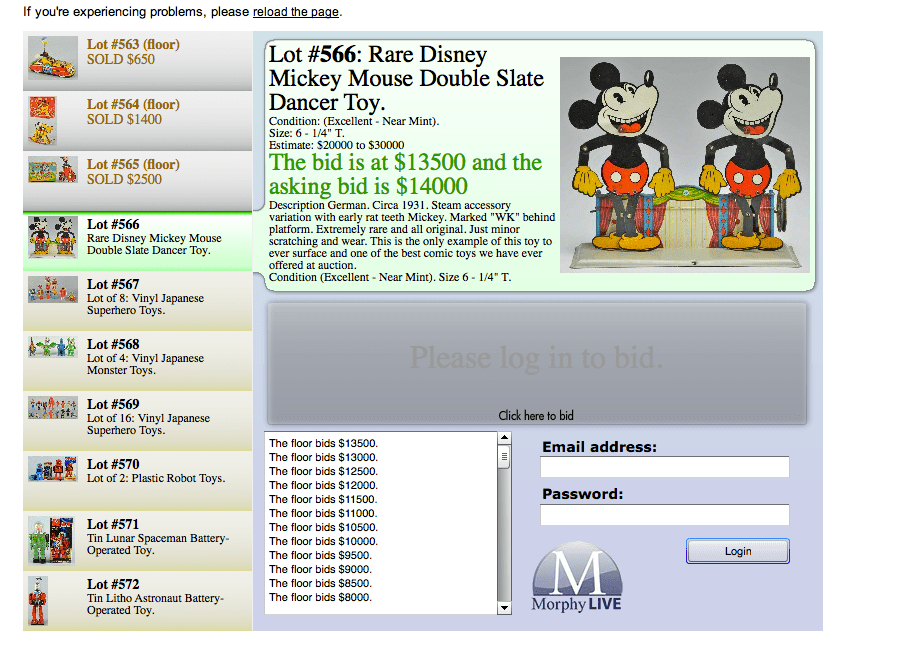Select the Lot #572 heading
The image size is (897, 657).
pos(113,585)
